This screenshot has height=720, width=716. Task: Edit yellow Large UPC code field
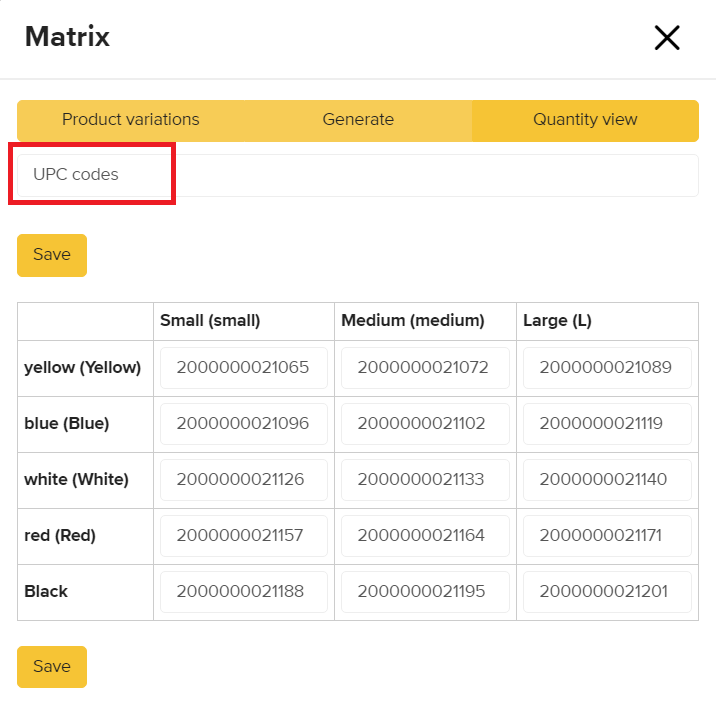607,368
